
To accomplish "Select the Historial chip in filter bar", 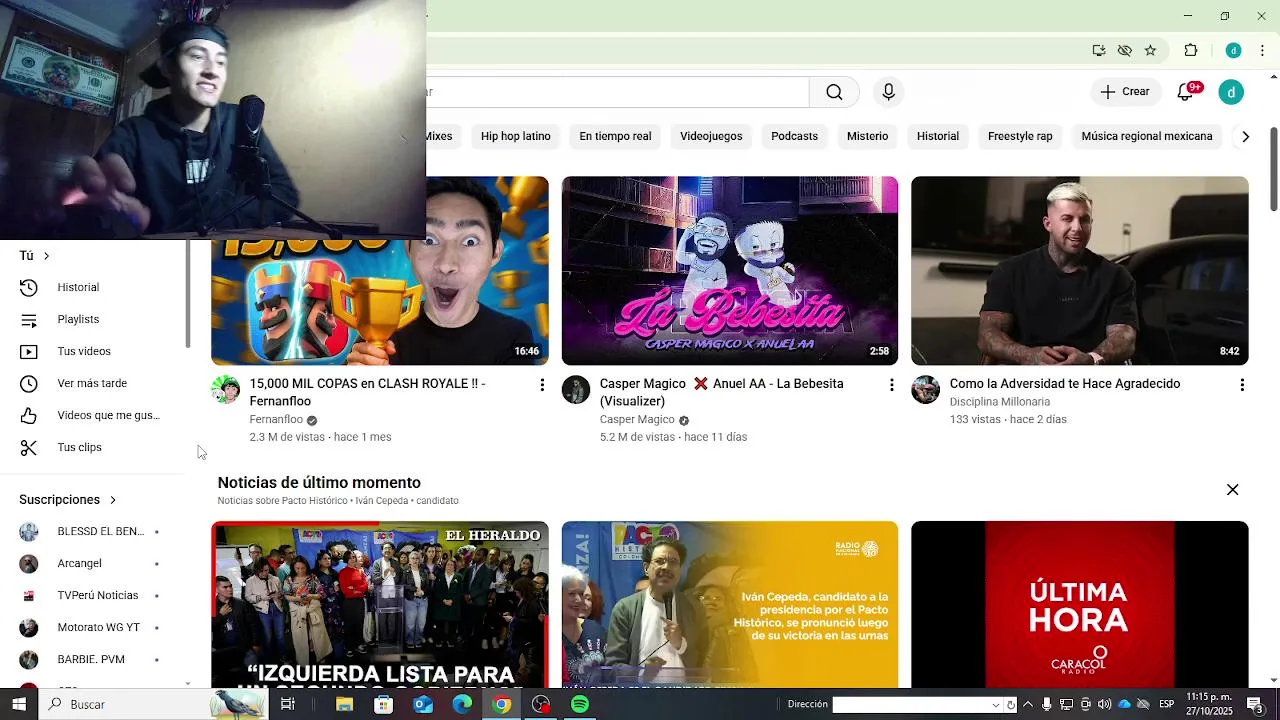I will tap(938, 136).
